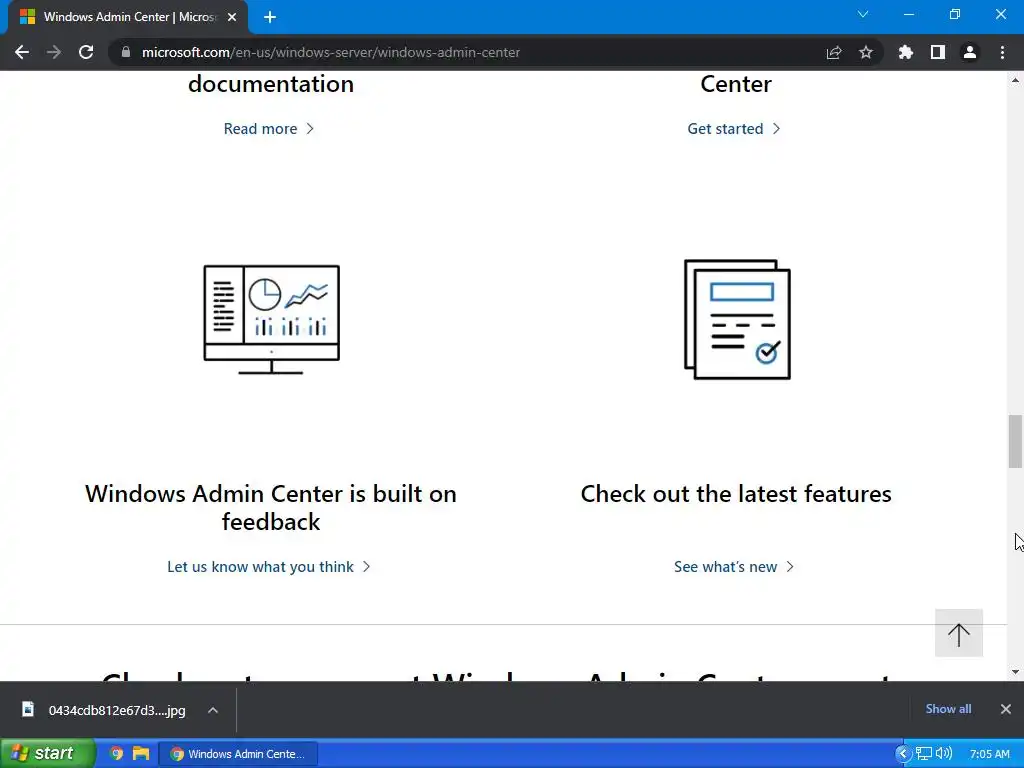
Task: Open the Extensions puzzle icon
Action: pos(906,52)
